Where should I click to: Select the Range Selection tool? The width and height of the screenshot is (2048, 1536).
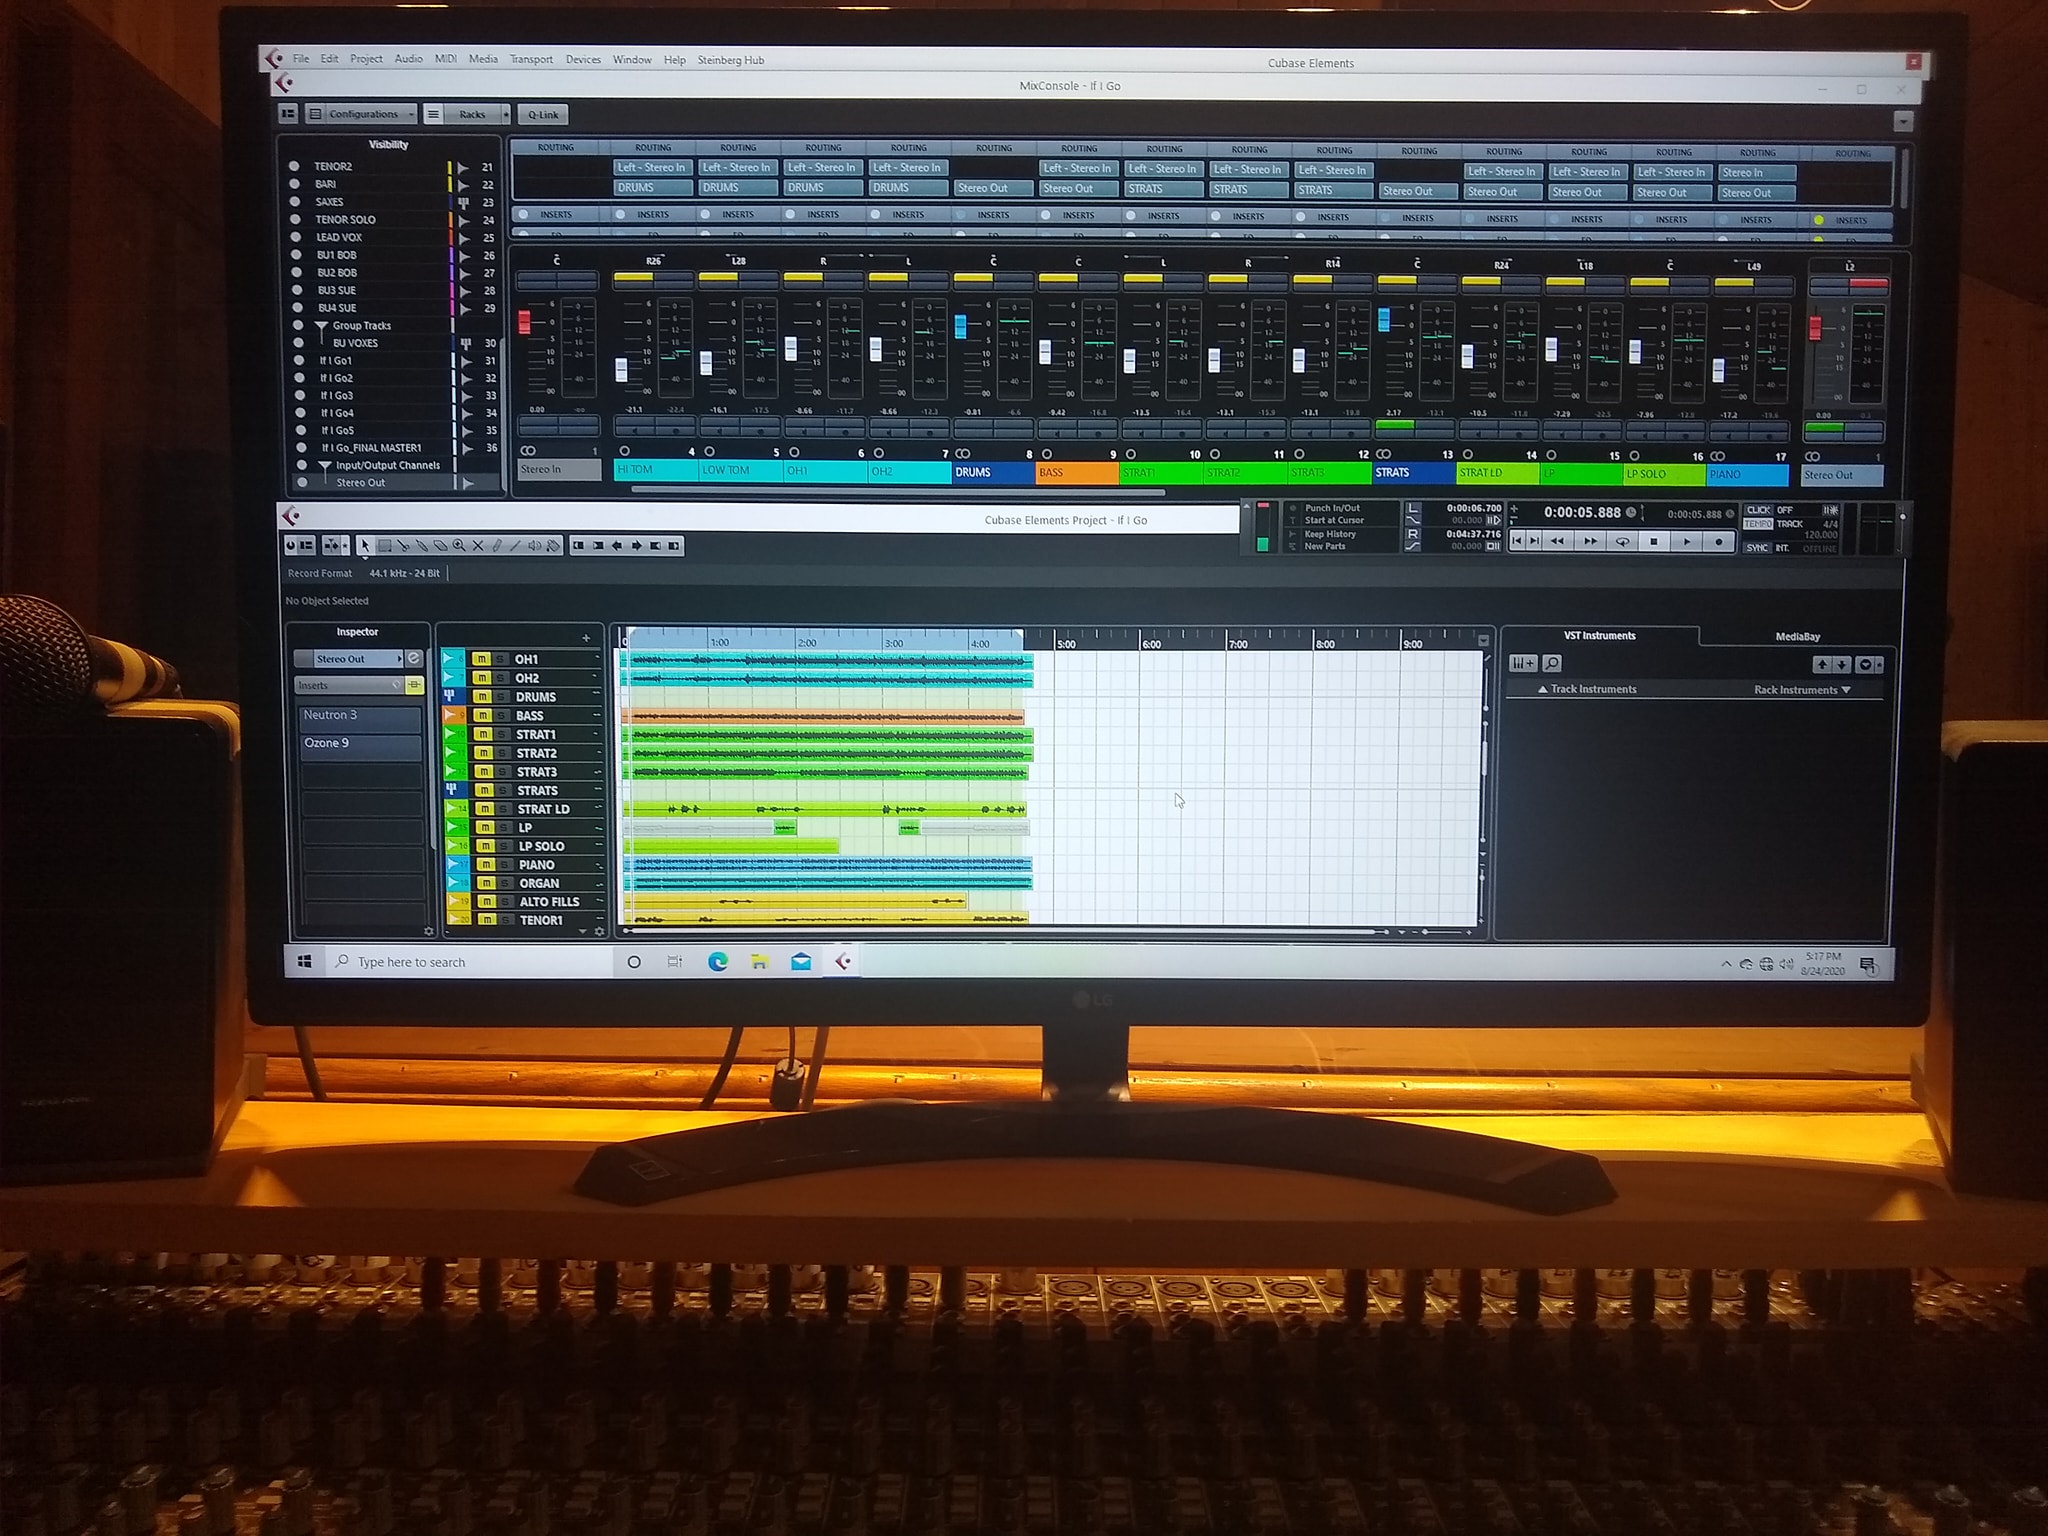tap(384, 546)
